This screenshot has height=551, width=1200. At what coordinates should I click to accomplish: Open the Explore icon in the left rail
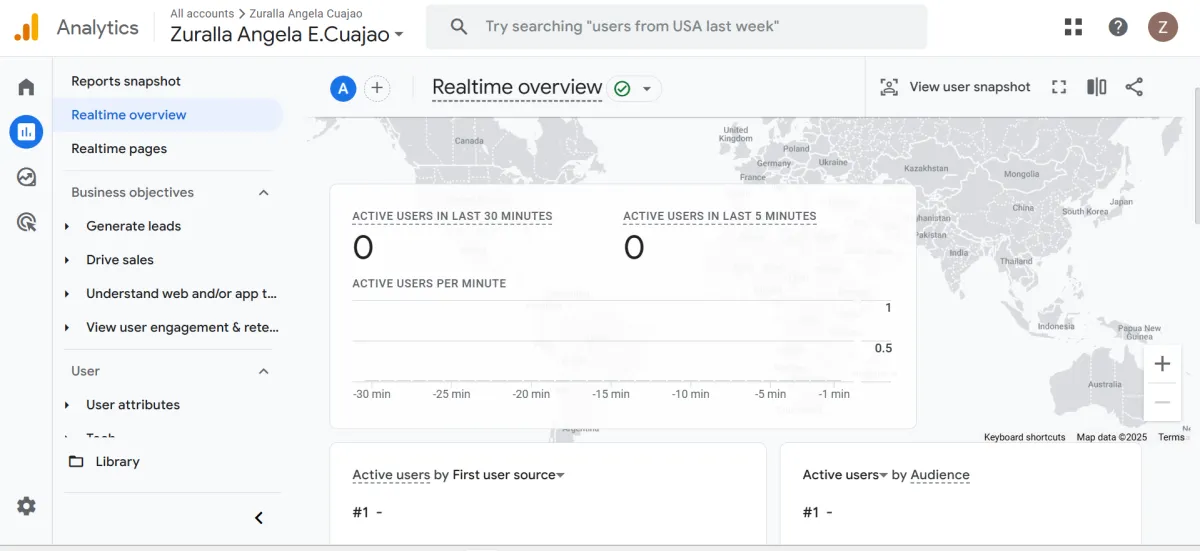[x=26, y=177]
